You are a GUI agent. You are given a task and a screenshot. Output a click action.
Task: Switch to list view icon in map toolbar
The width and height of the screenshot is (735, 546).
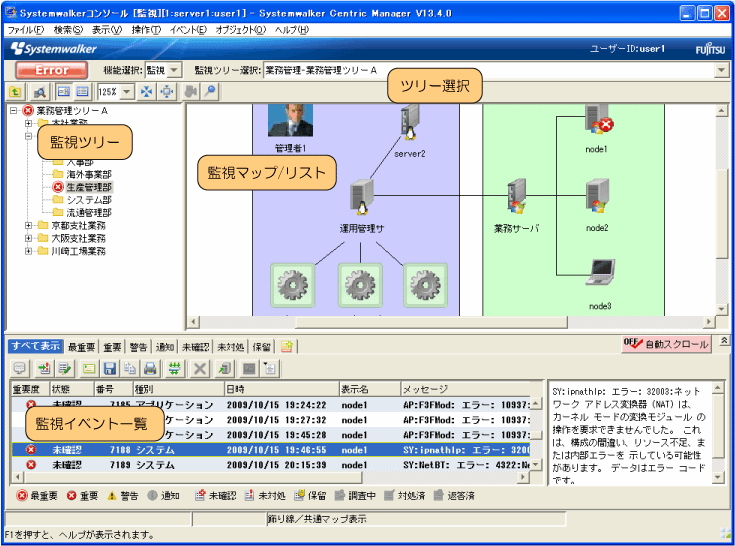point(82,92)
